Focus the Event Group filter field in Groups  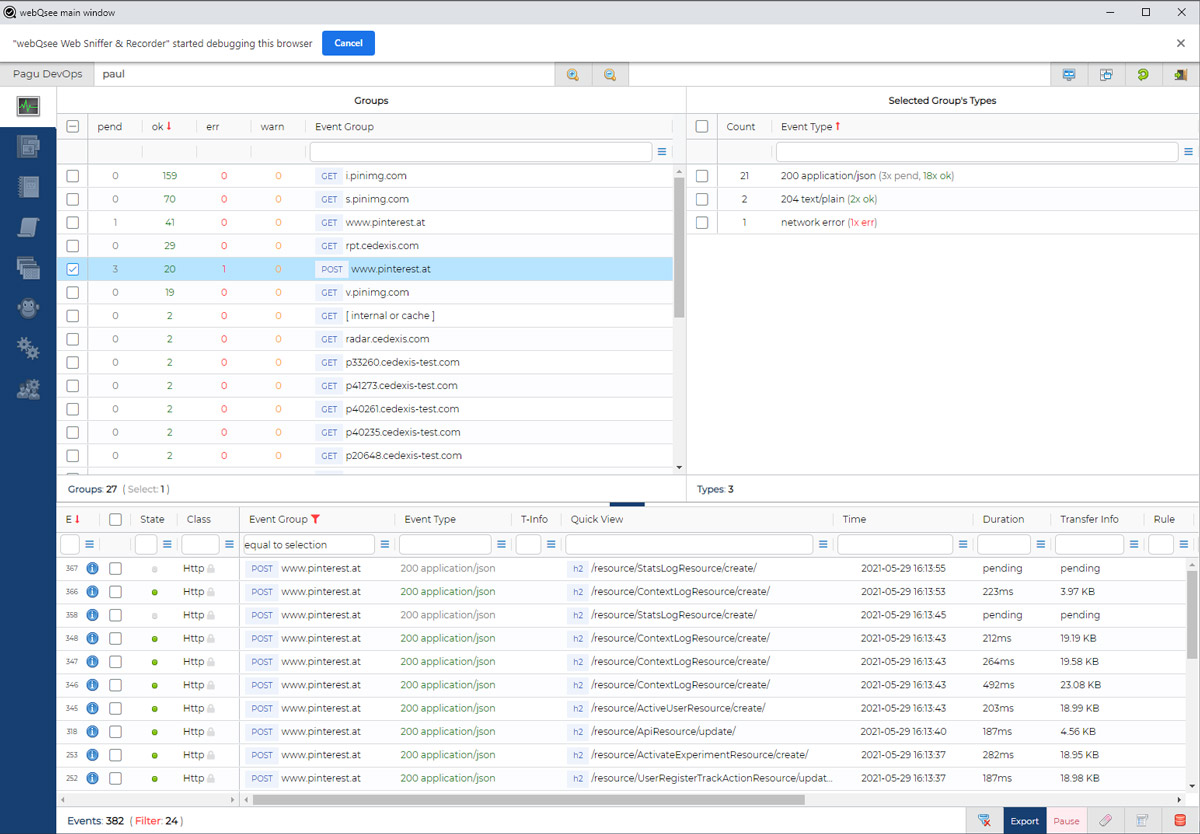[481, 152]
